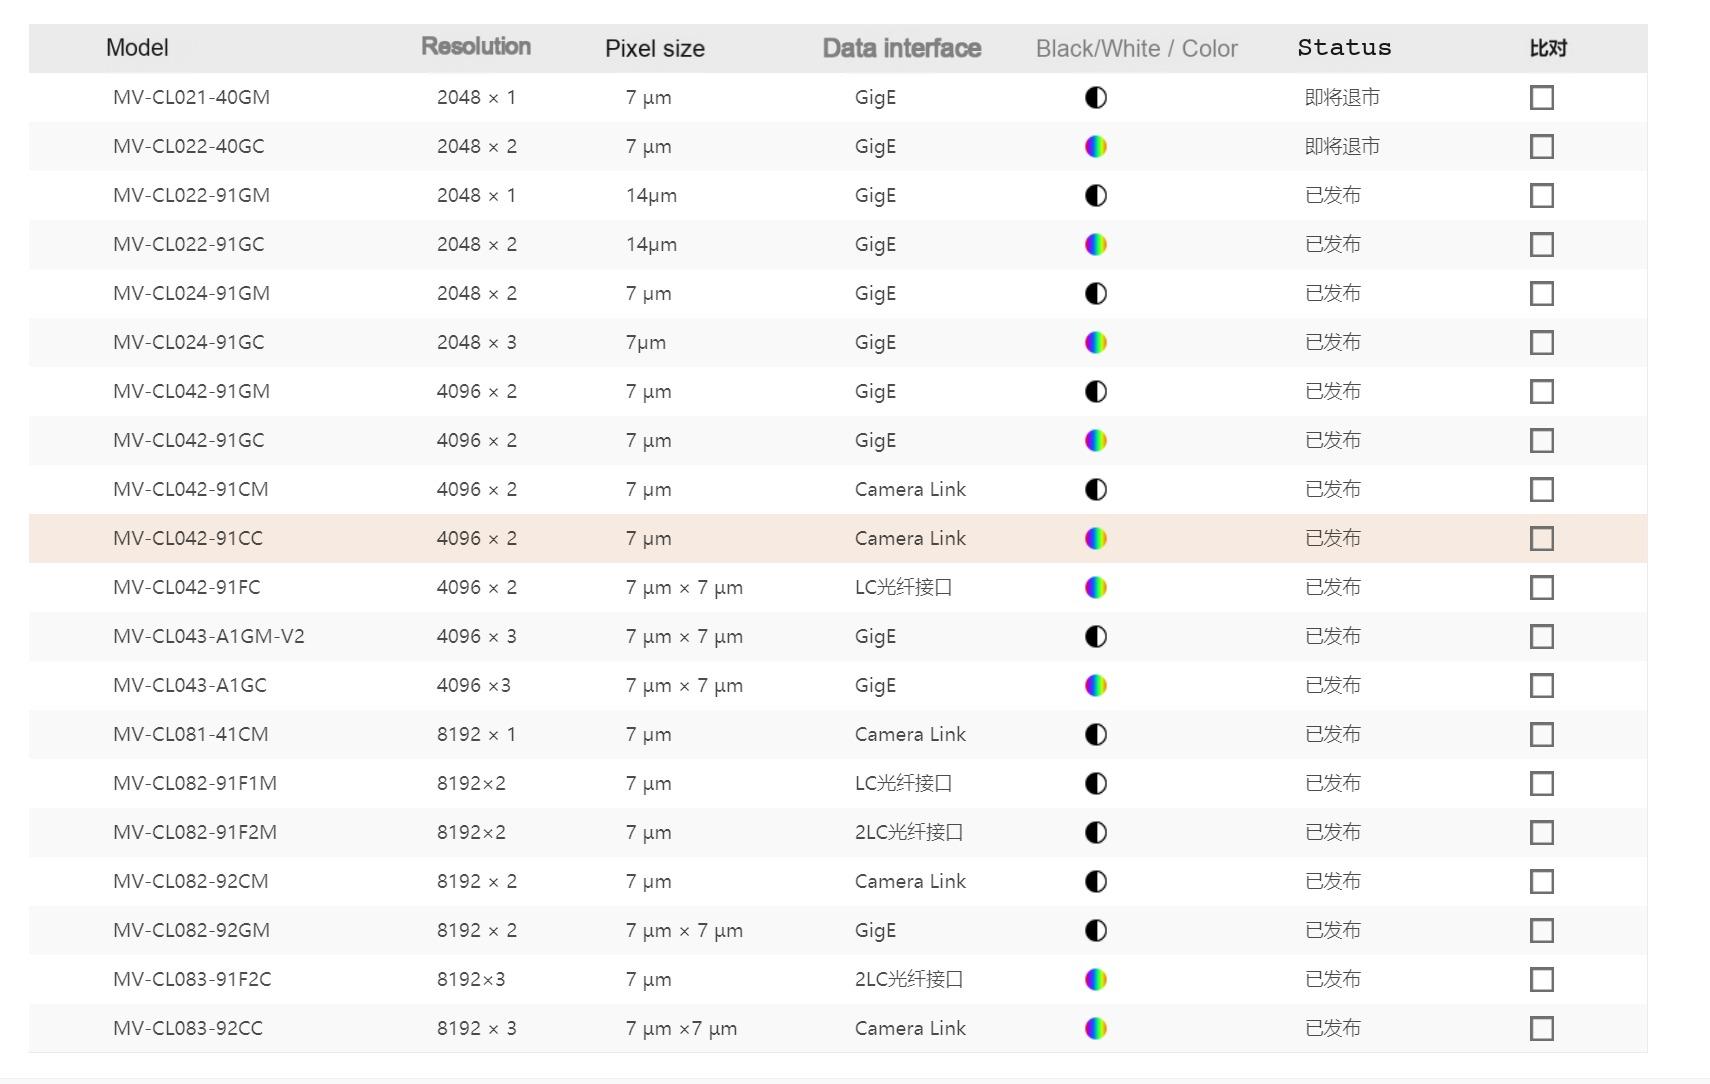The image size is (1710, 1084).
Task: Click the monochrome icon for MV-CL082-92GM
Action: (1096, 931)
